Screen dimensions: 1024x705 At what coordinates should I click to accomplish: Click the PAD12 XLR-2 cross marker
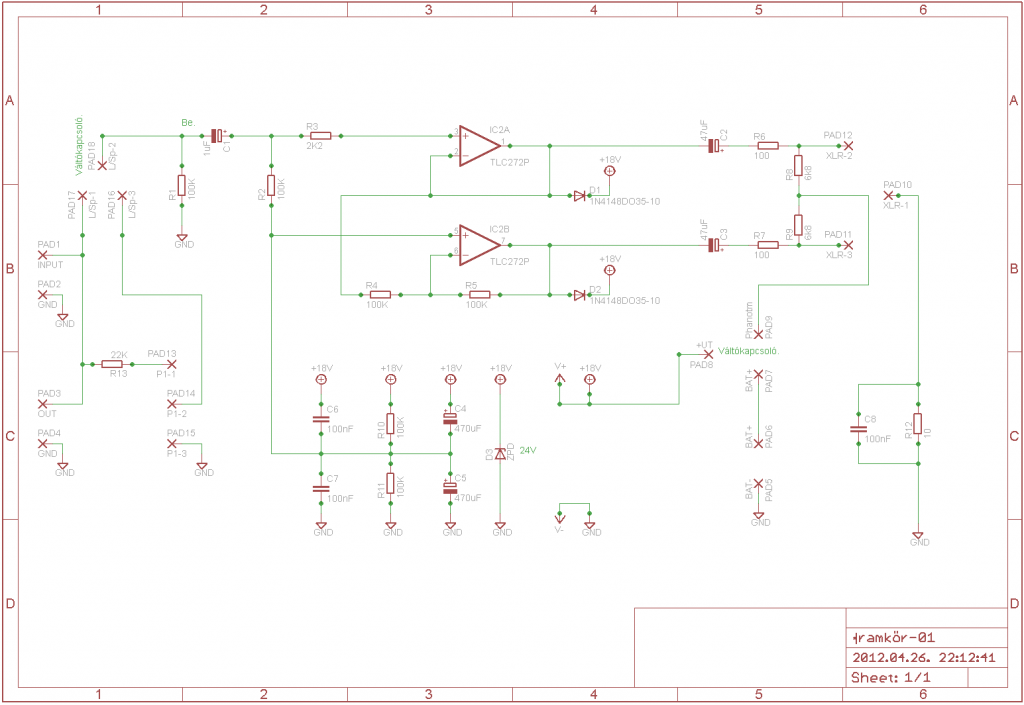[x=848, y=146]
